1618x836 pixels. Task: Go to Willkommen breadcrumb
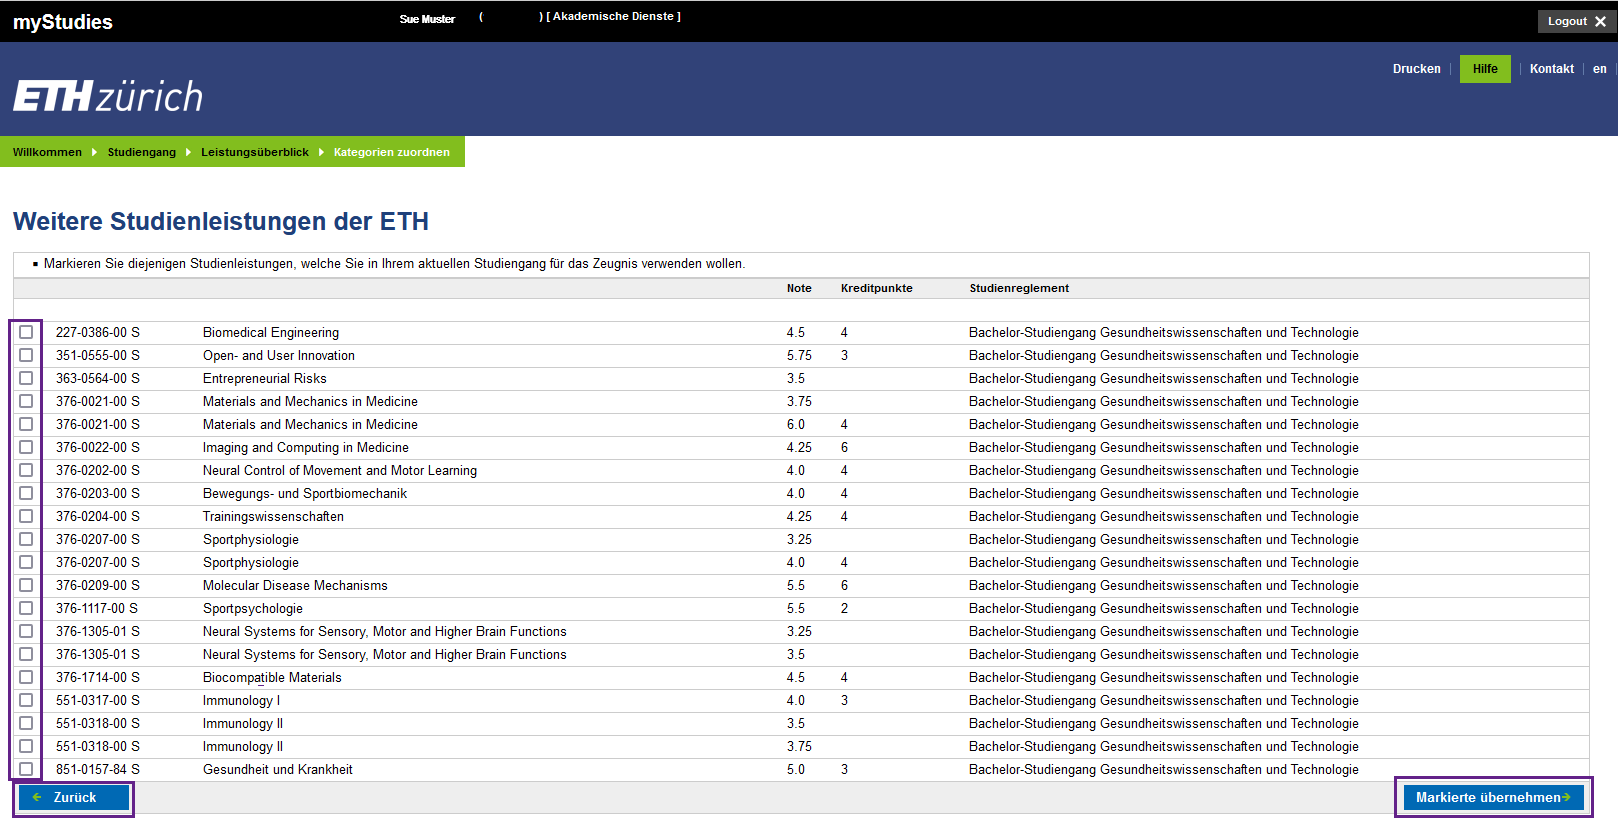click(47, 152)
